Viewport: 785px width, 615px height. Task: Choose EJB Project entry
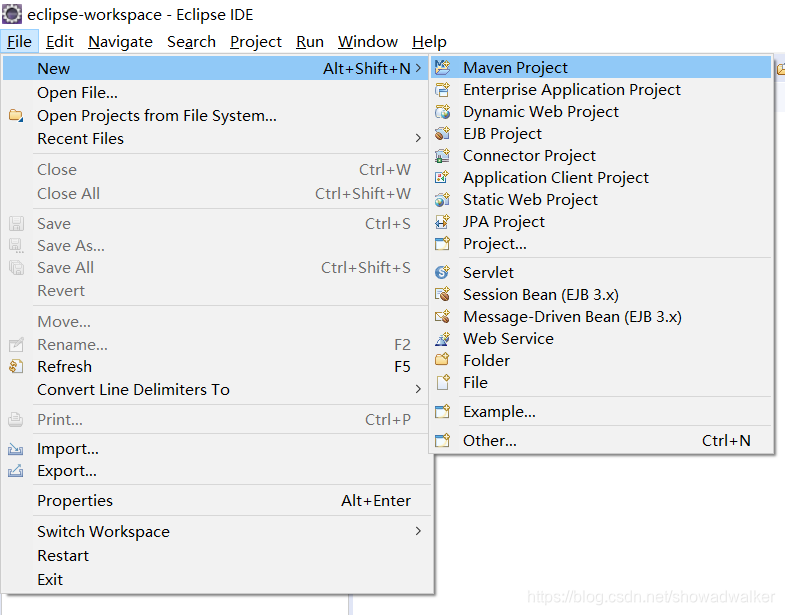pos(601,134)
